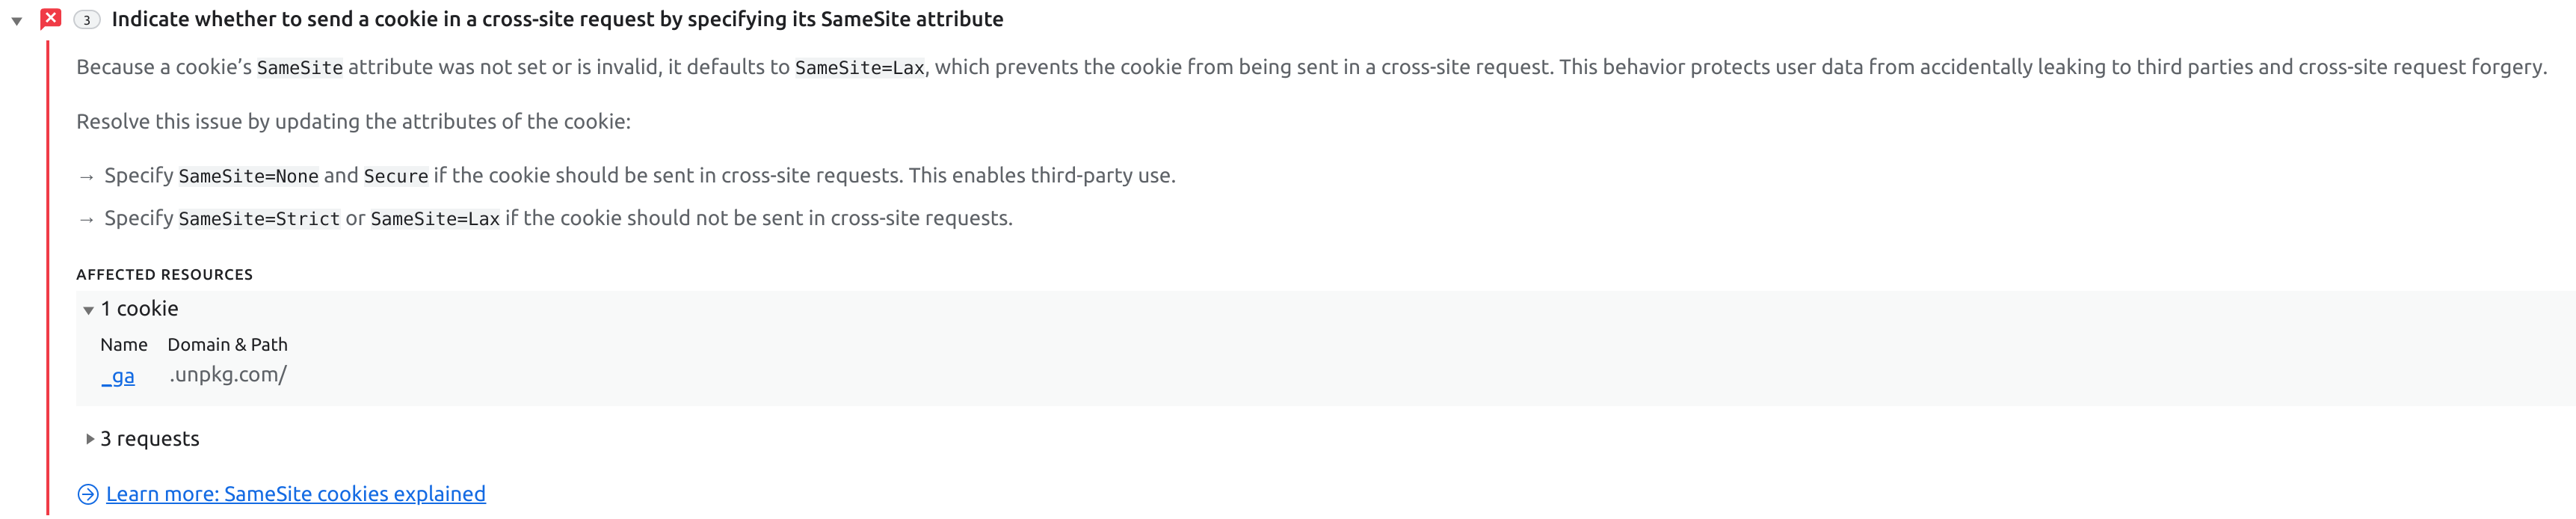2576x519 pixels.
Task: Click the Name column header
Action: (124, 344)
